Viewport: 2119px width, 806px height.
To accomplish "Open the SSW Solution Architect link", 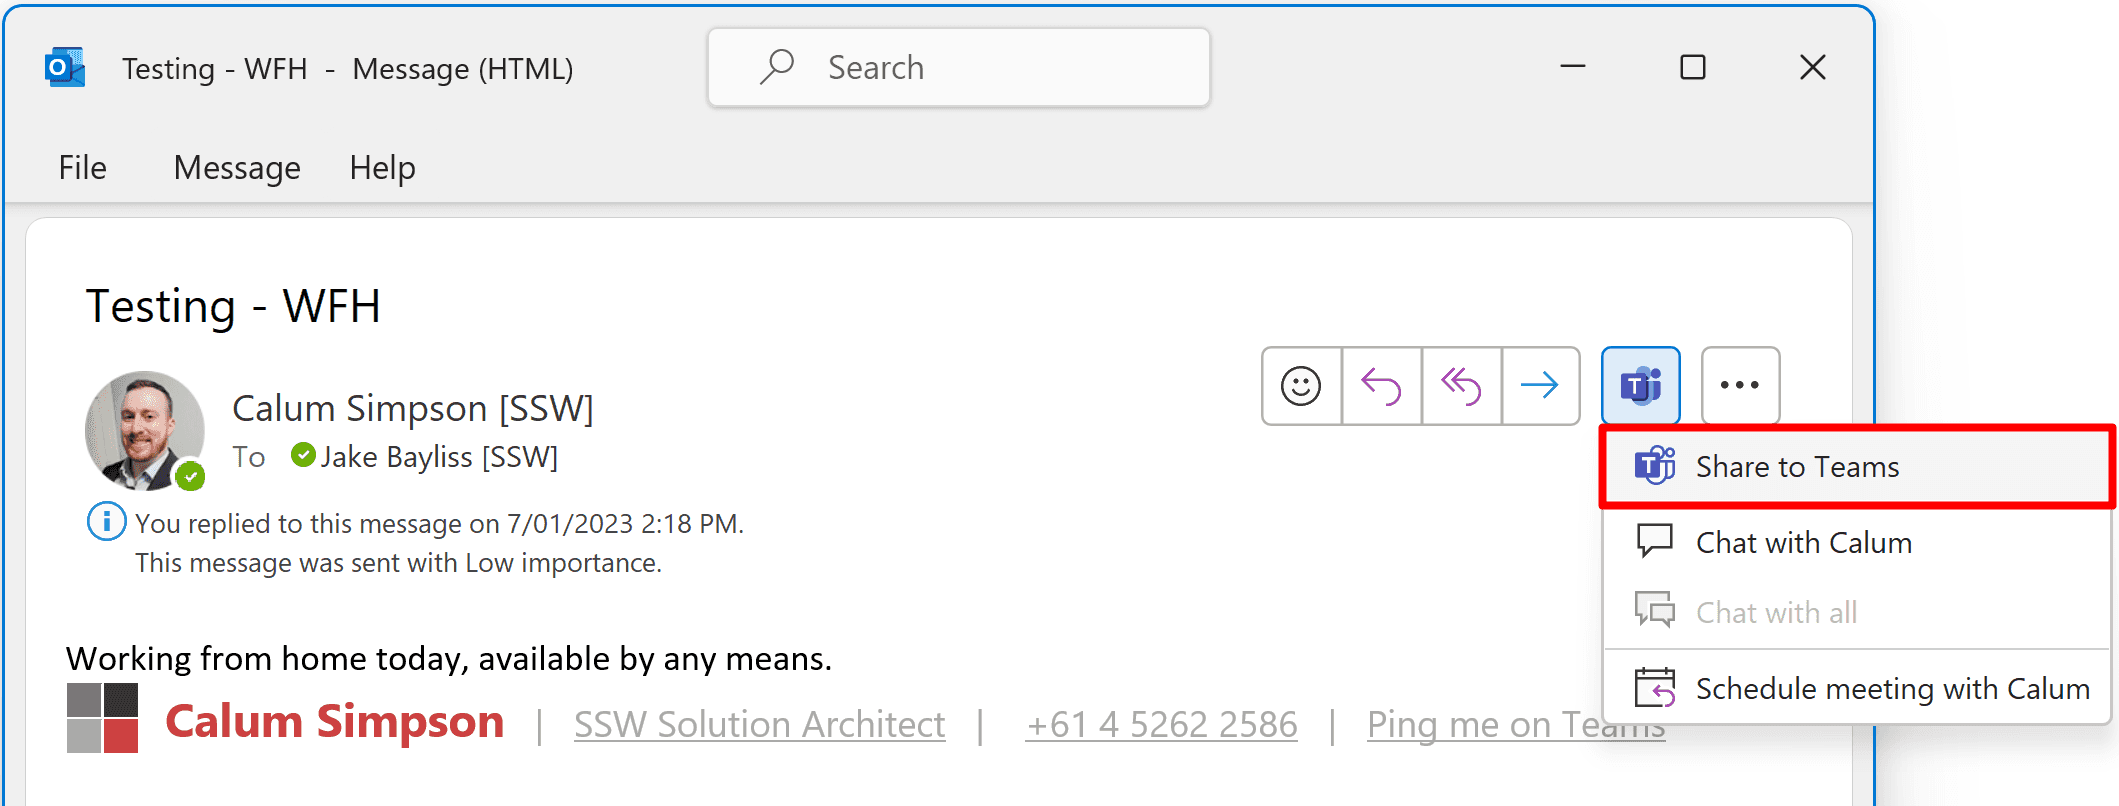I will pos(759,725).
